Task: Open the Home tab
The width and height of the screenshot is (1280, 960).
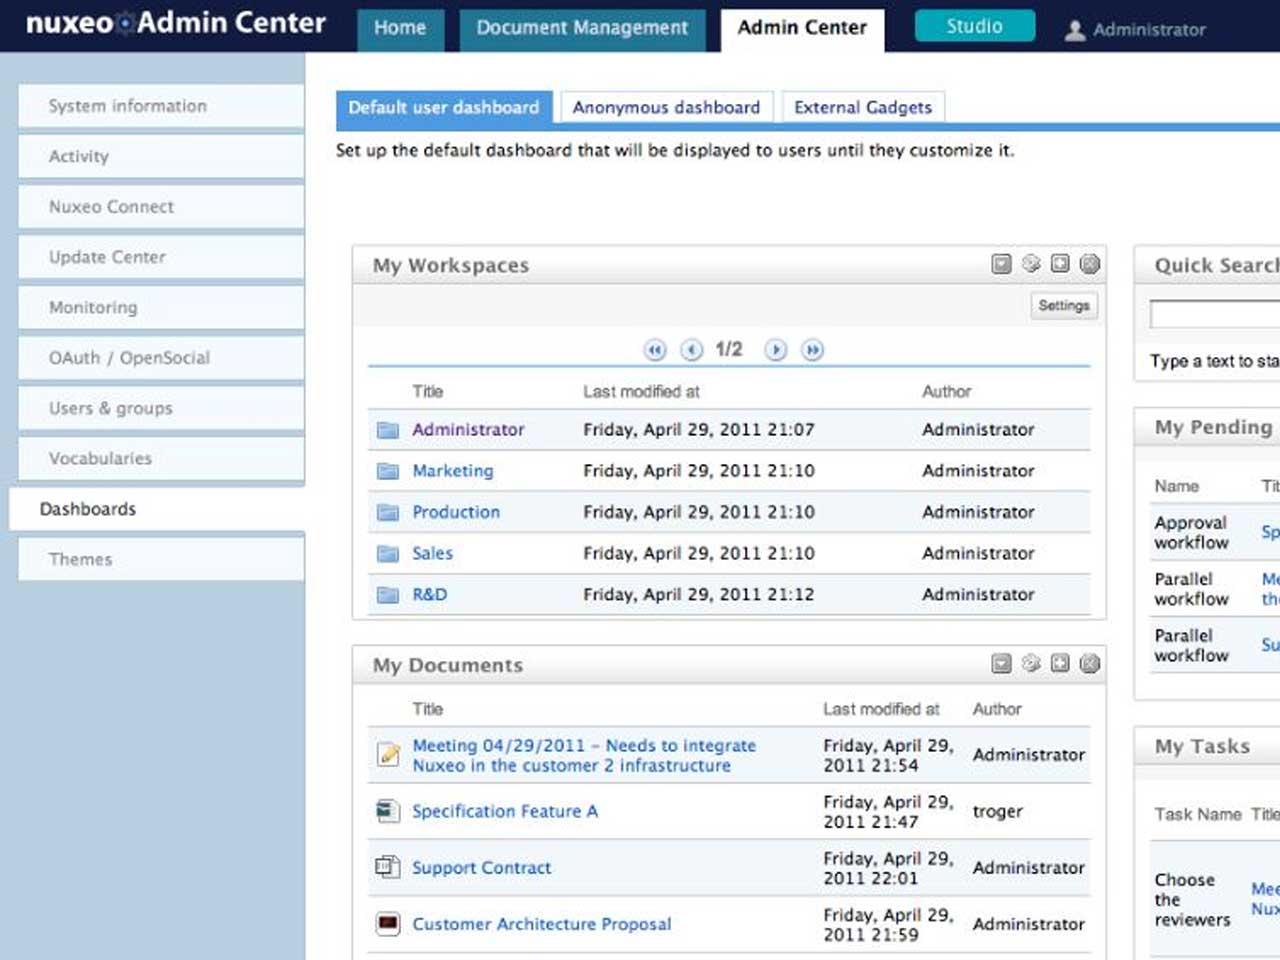Action: [x=400, y=28]
